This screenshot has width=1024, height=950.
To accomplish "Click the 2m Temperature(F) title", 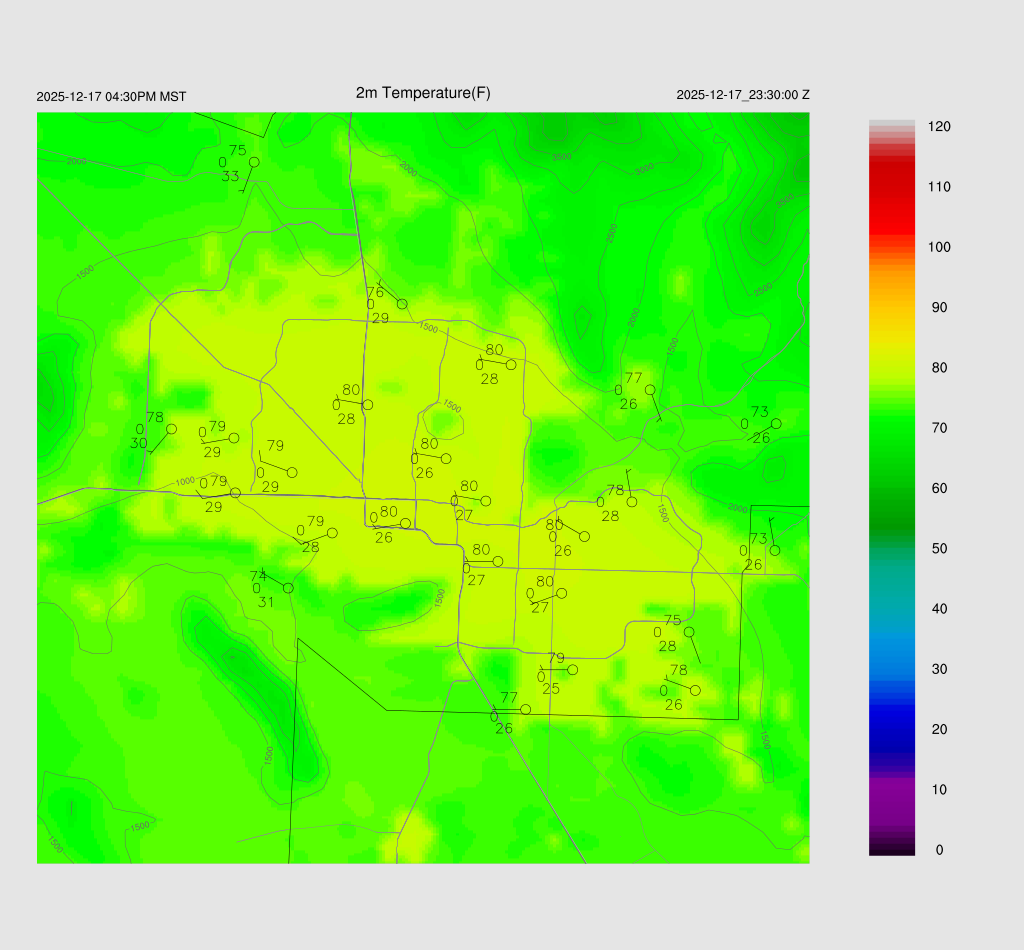I will pyautogui.click(x=423, y=93).
